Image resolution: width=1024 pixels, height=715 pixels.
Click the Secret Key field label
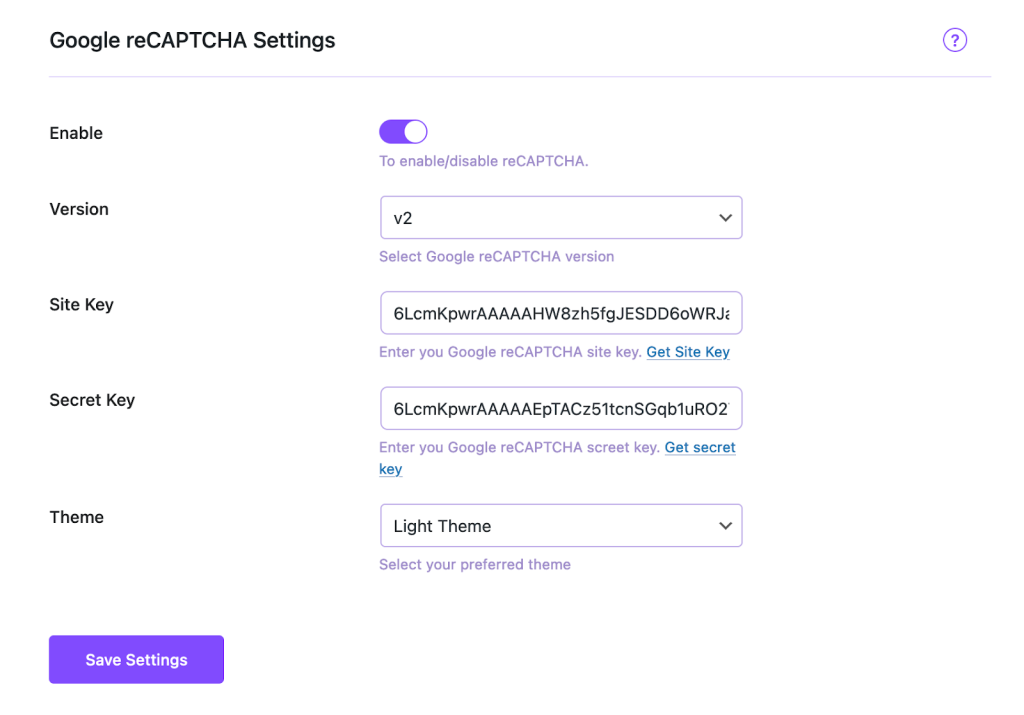(92, 400)
